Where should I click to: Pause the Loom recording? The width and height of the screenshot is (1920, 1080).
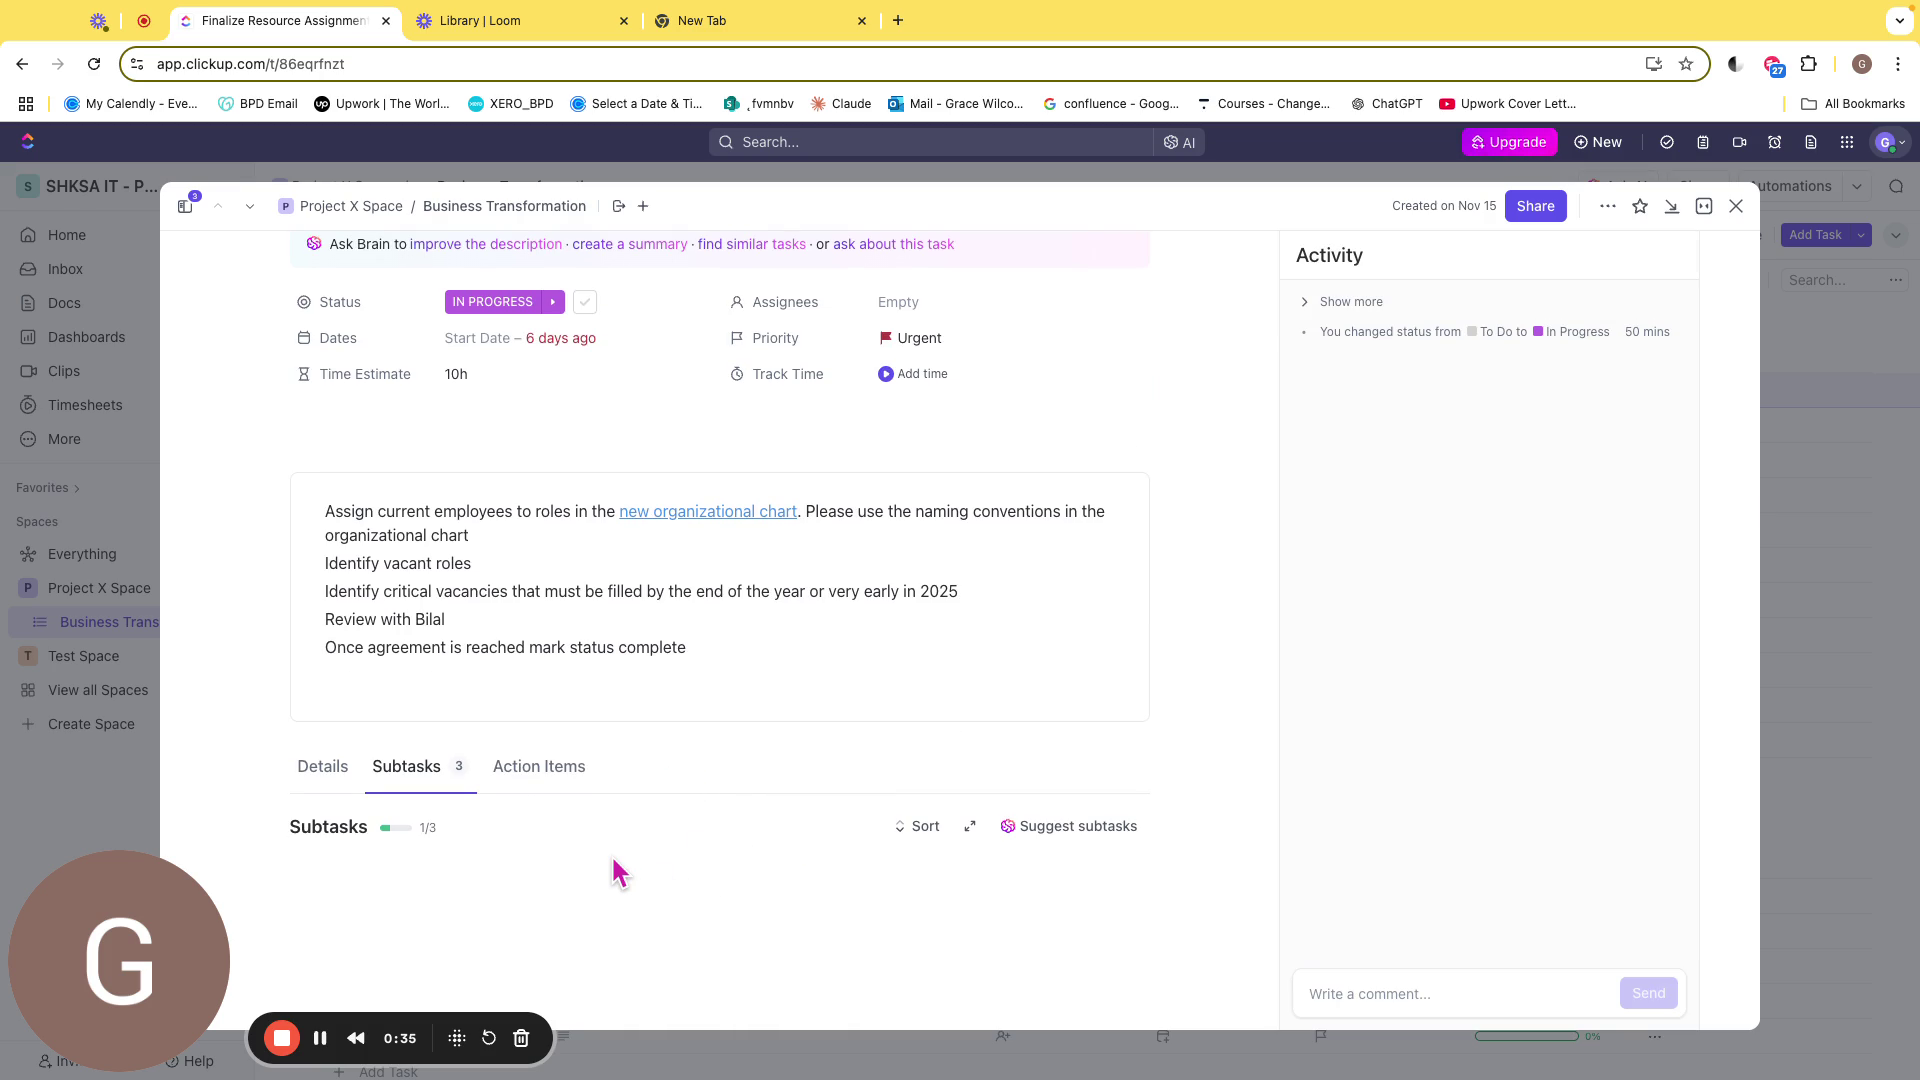(x=320, y=1038)
